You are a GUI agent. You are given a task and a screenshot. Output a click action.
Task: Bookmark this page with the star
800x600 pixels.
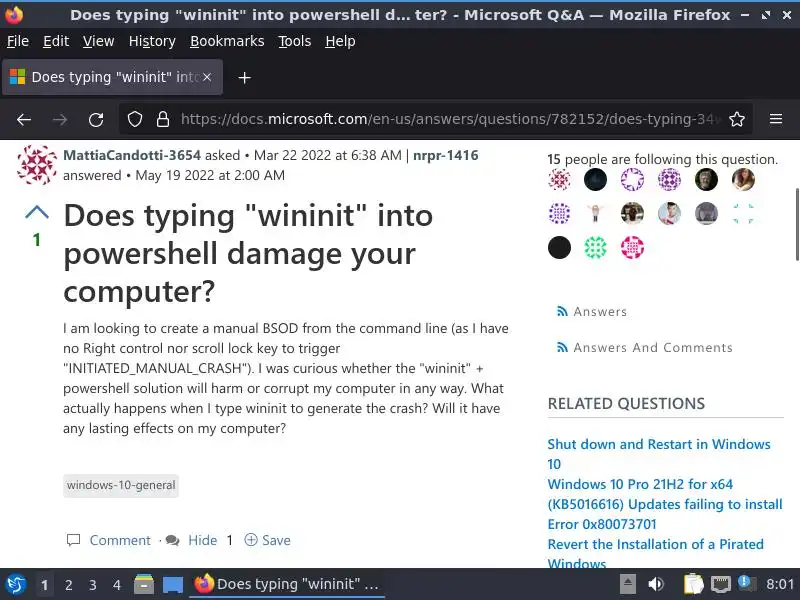click(737, 119)
